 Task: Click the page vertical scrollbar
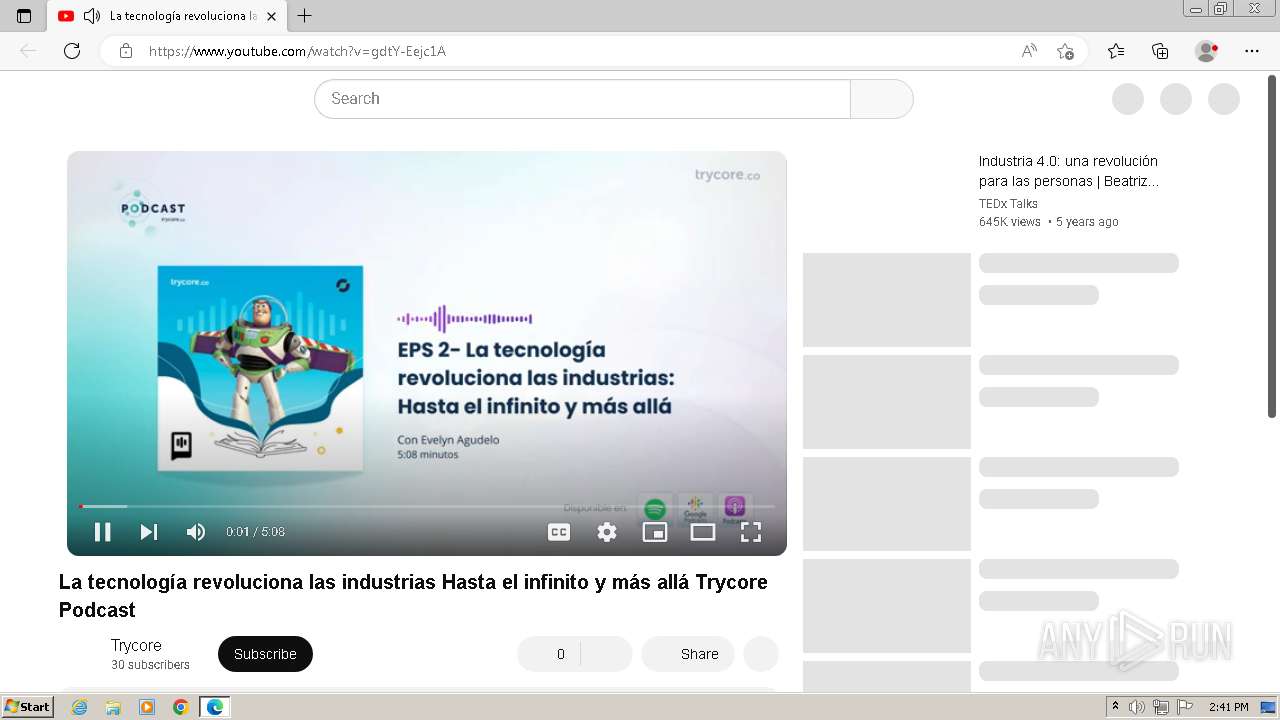click(1272, 246)
